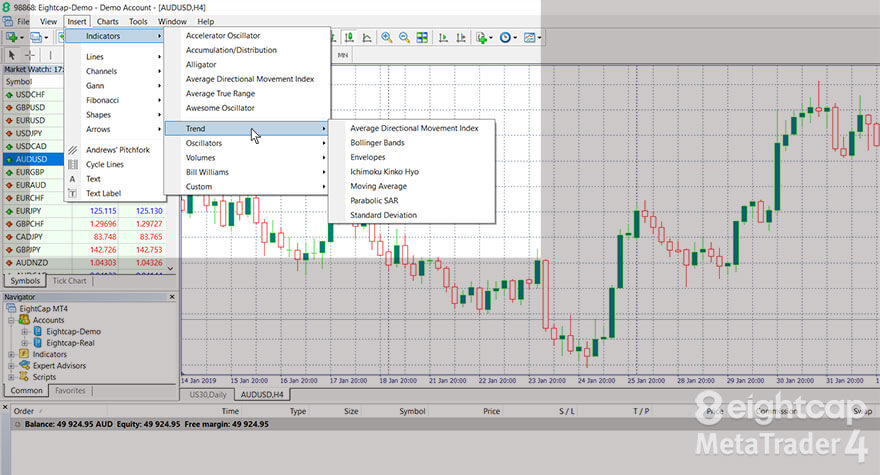Image resolution: width=880 pixels, height=475 pixels.
Task: Toggle the line chart icon
Action: pyautogui.click(x=367, y=38)
